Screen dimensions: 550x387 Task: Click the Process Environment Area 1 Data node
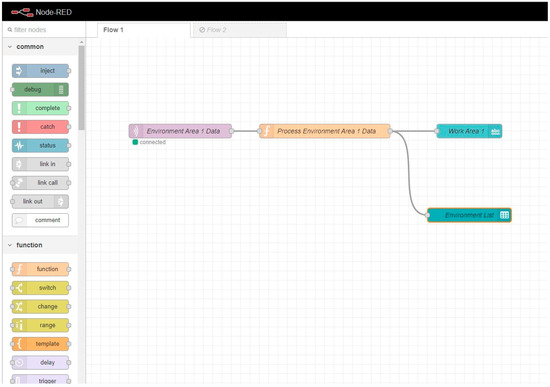pos(325,131)
